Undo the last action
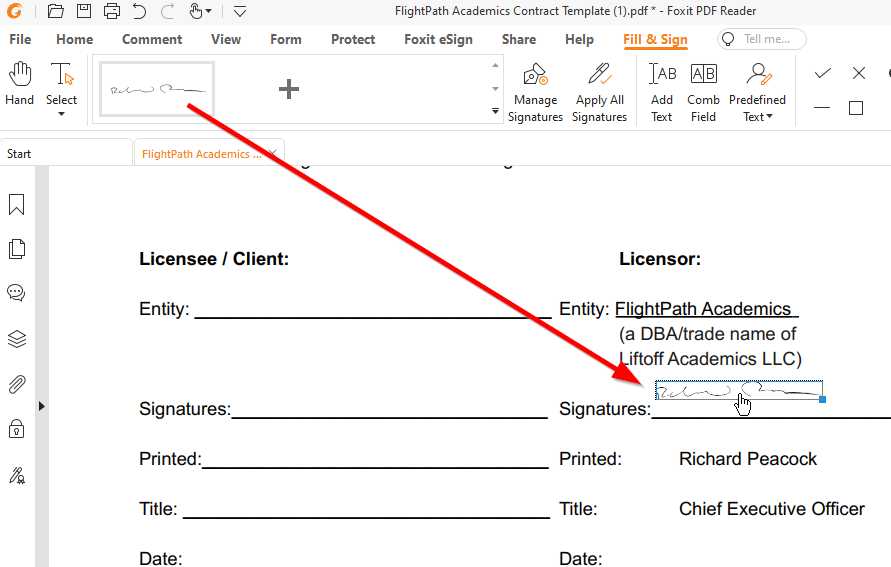This screenshot has height=567, width=891. 139,11
